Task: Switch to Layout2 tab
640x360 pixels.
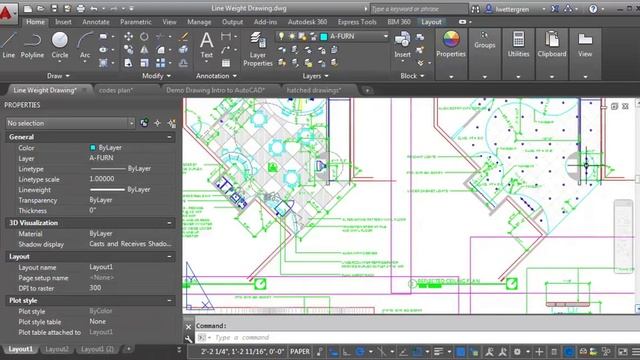Action: (57, 349)
